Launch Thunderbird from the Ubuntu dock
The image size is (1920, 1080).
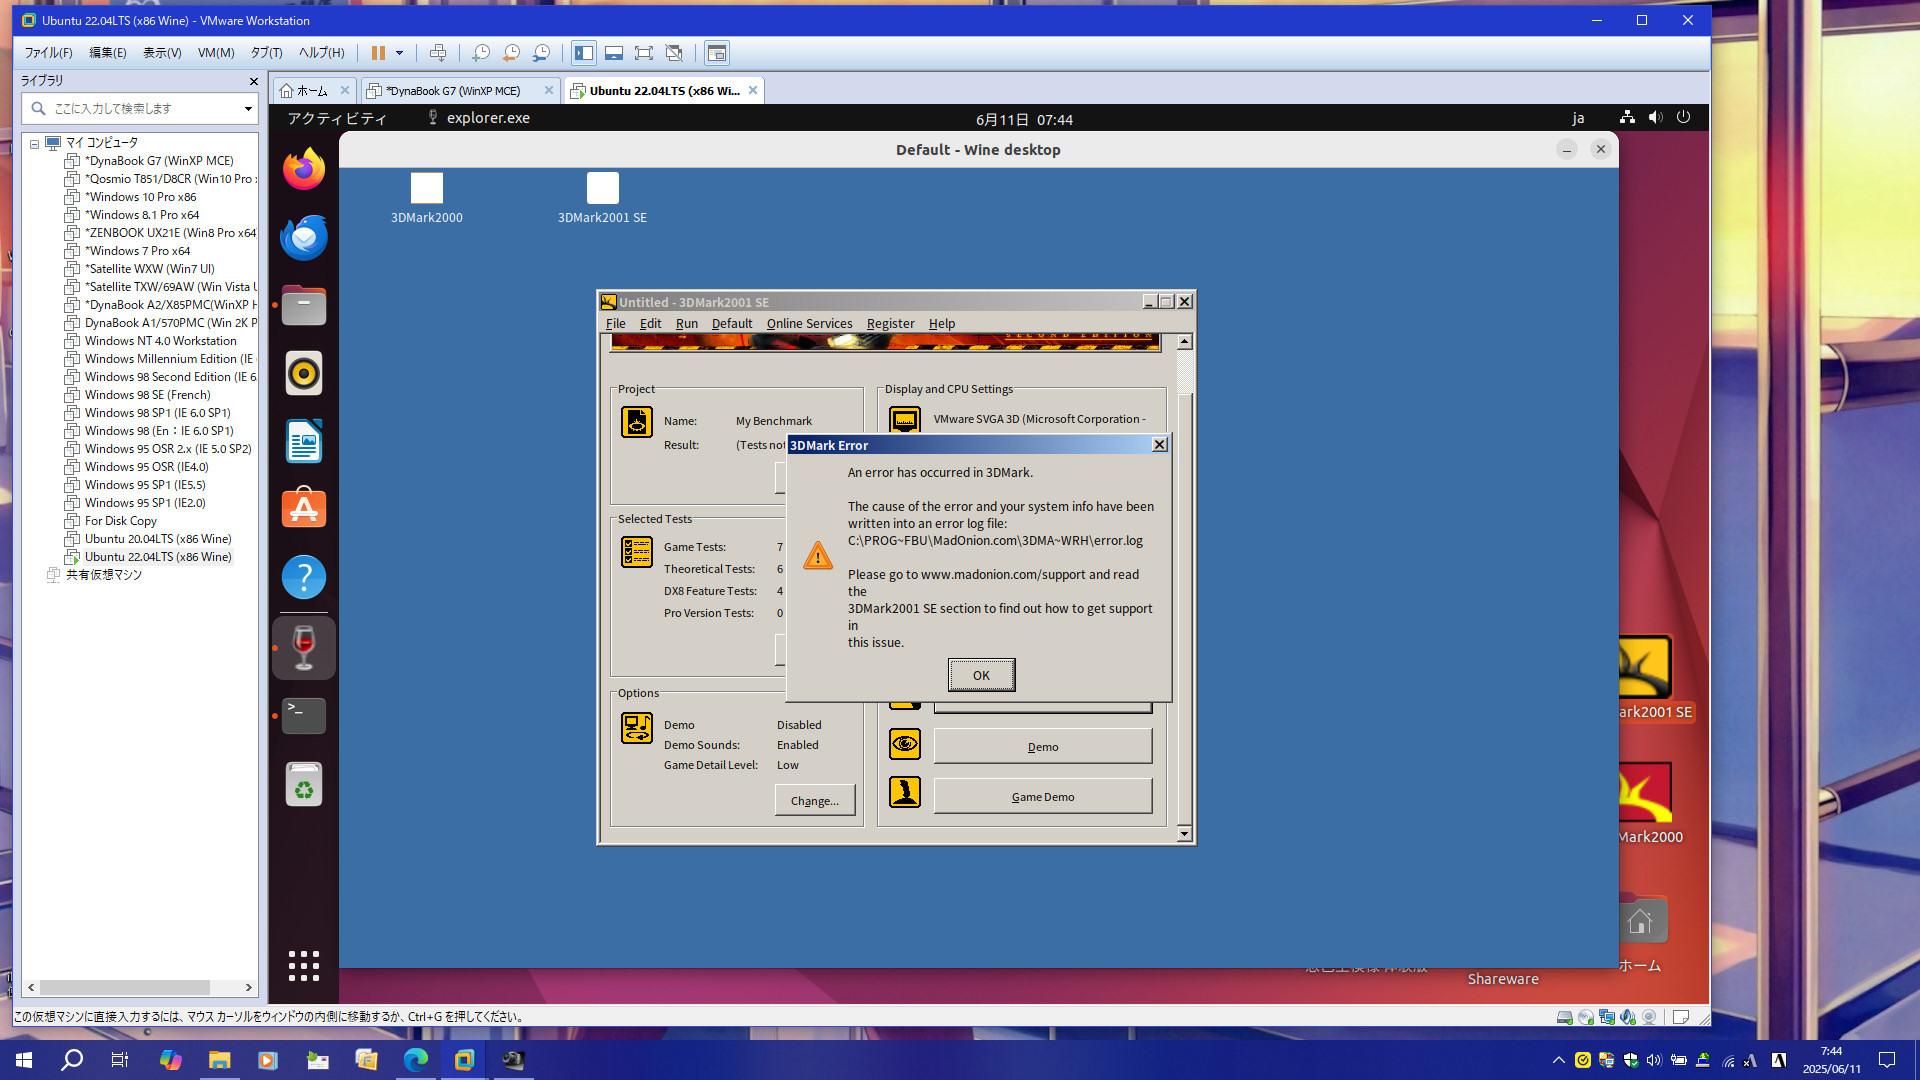(x=304, y=237)
